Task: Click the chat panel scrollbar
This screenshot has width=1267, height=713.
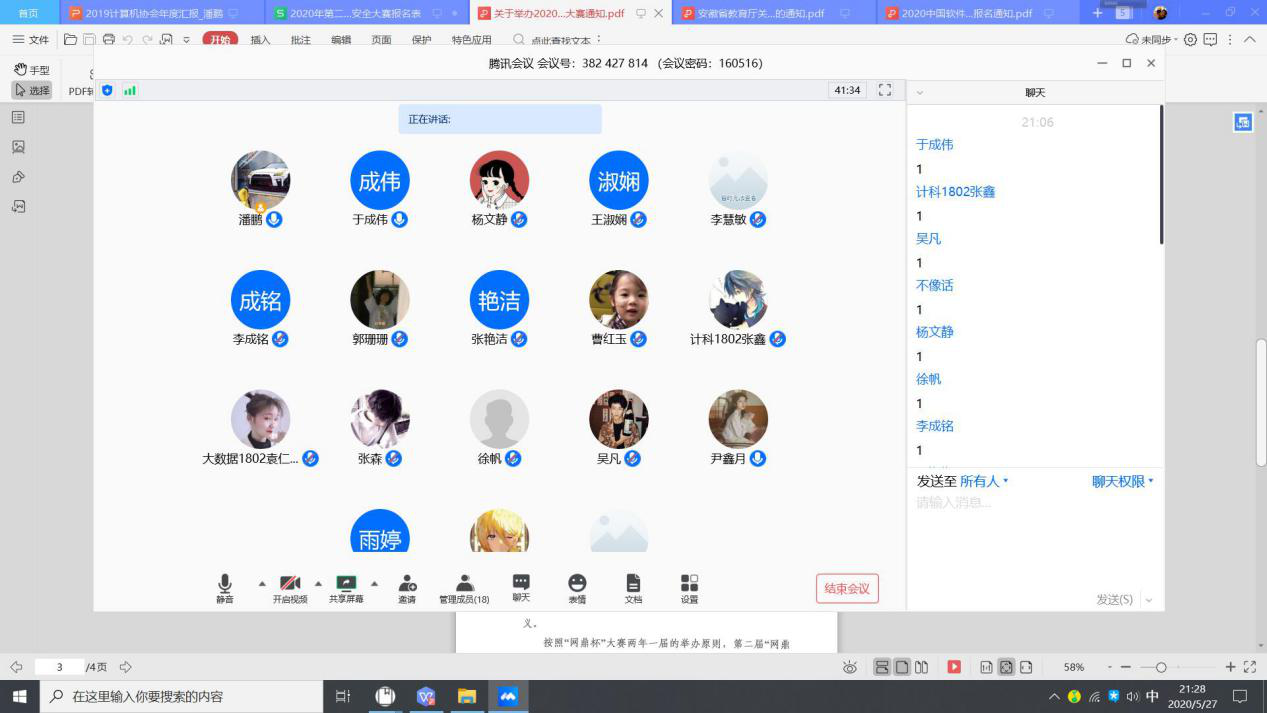Action: click(x=1161, y=175)
